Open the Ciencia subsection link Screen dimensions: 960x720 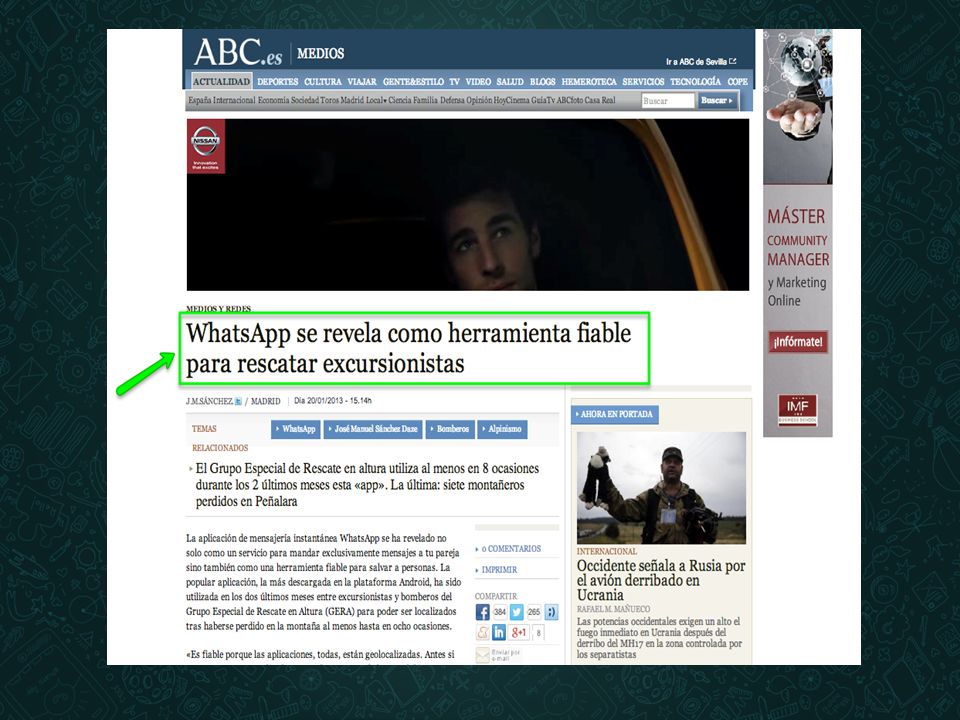point(400,100)
